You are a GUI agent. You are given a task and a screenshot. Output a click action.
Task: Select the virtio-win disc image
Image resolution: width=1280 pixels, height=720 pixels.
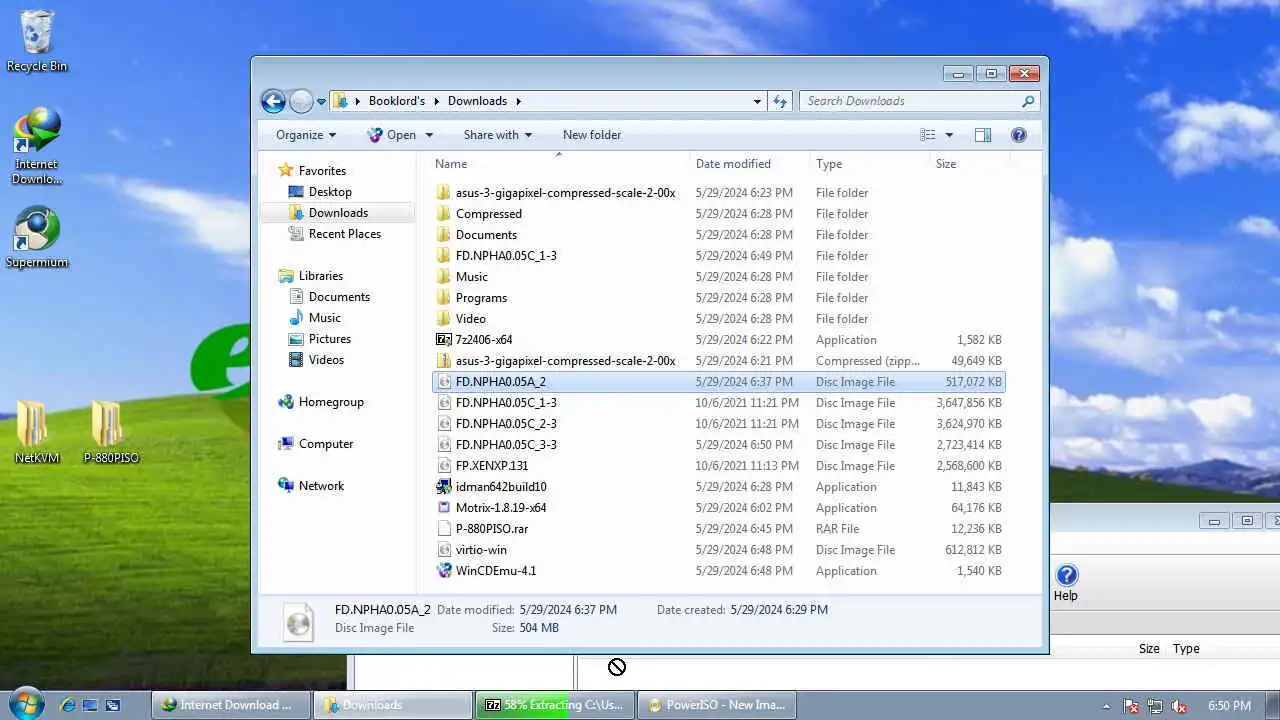tap(719, 550)
